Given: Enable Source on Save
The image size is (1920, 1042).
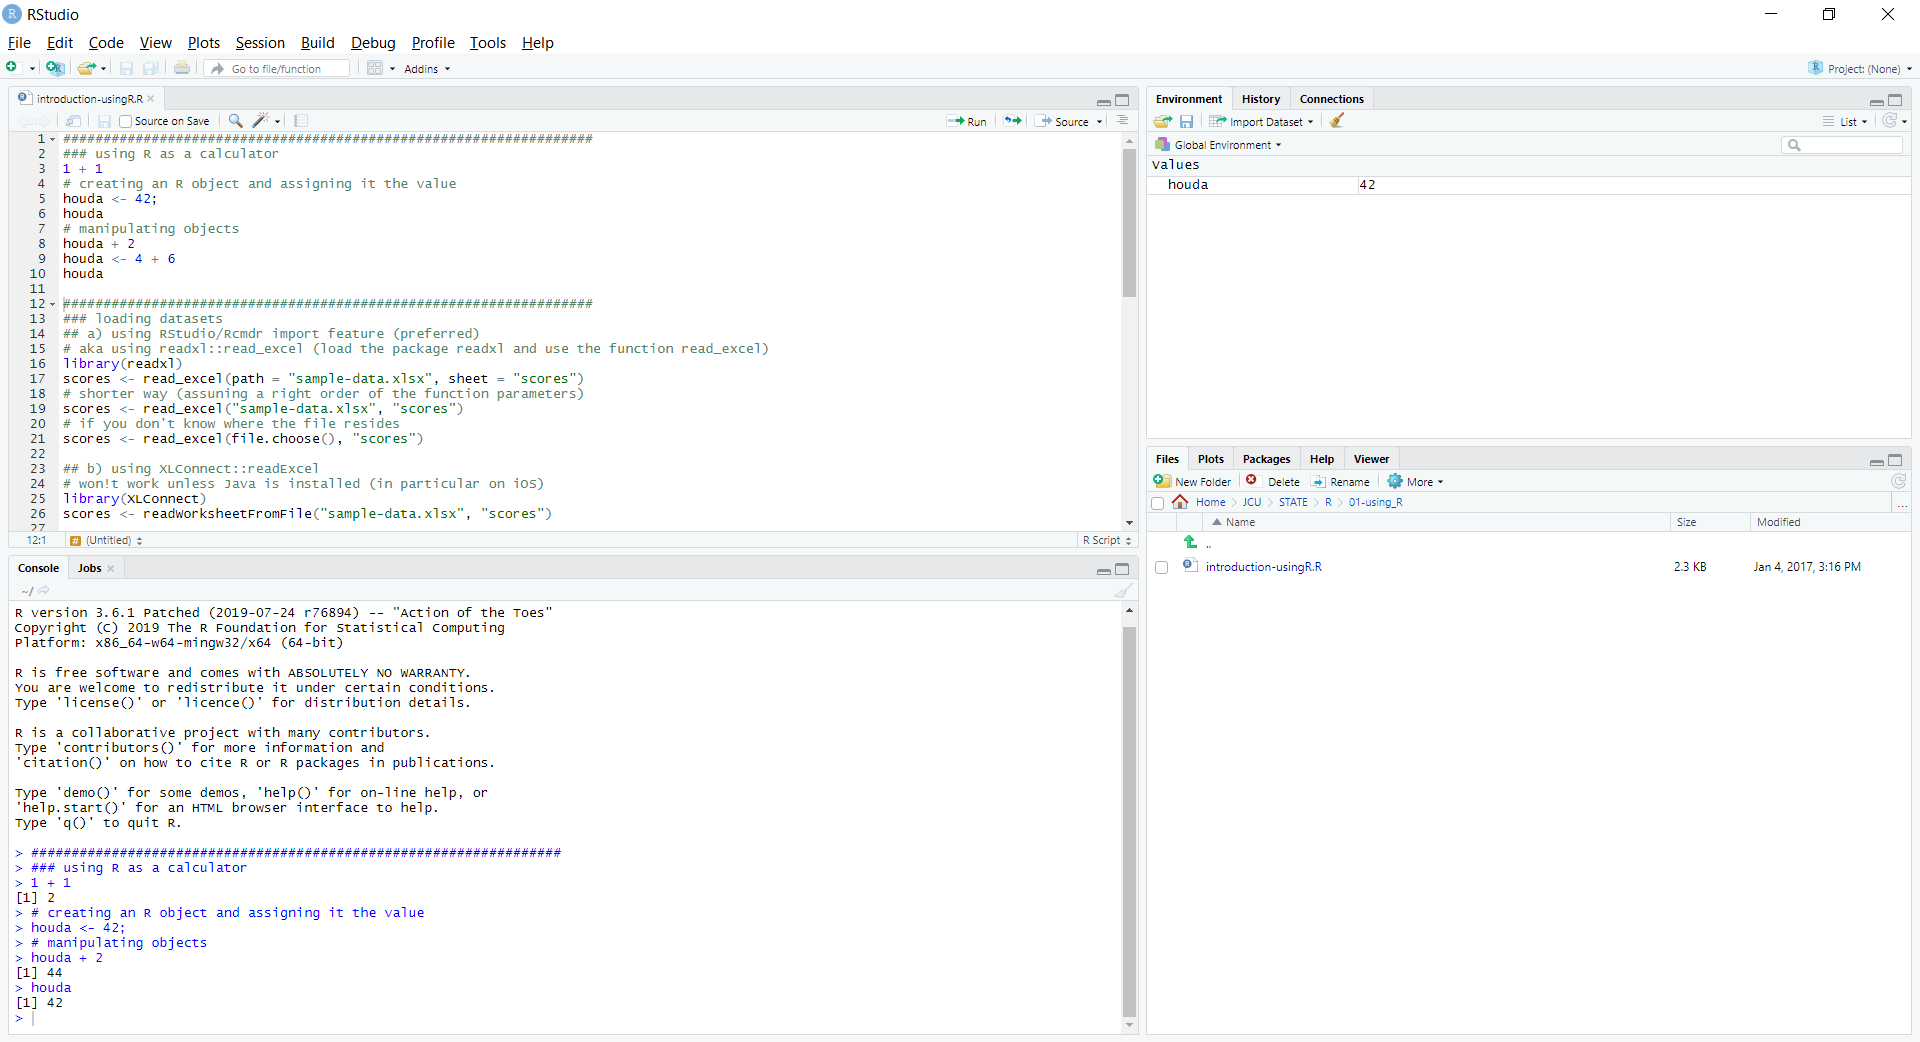Looking at the screenshot, I should point(124,121).
